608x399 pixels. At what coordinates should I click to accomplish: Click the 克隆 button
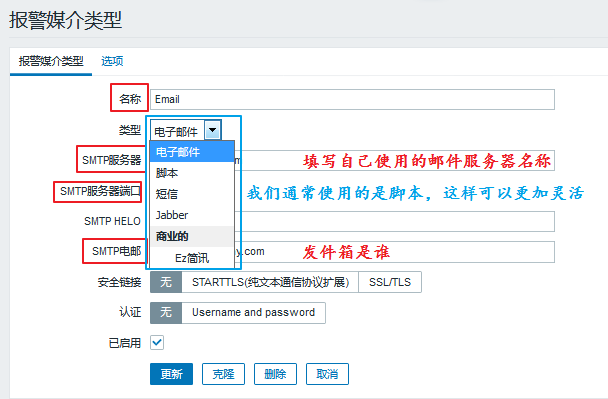coord(223,374)
